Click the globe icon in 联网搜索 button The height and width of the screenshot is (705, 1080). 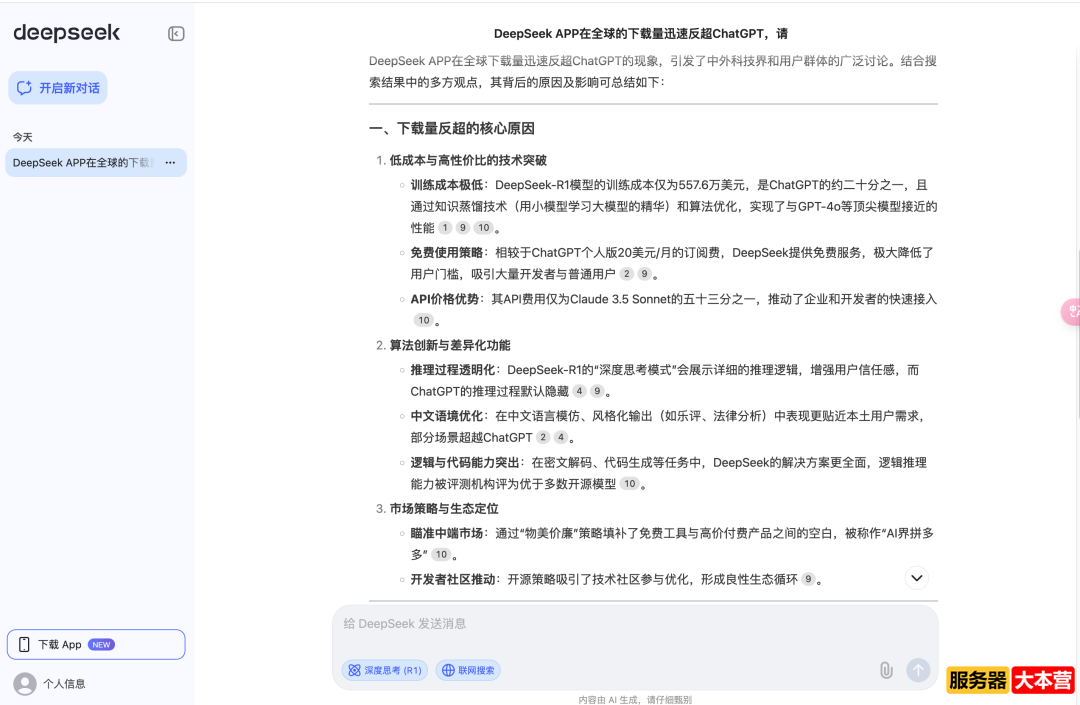pyautogui.click(x=448, y=670)
